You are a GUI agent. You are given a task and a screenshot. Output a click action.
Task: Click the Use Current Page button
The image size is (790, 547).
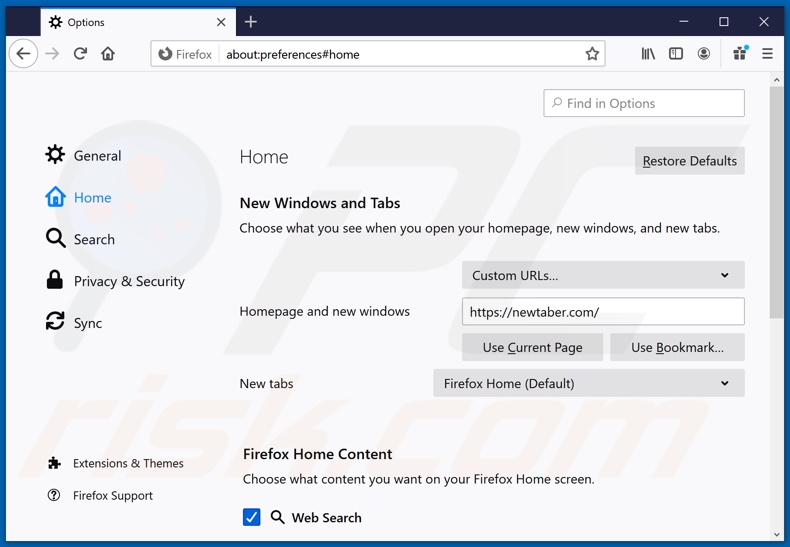pyautogui.click(x=532, y=347)
